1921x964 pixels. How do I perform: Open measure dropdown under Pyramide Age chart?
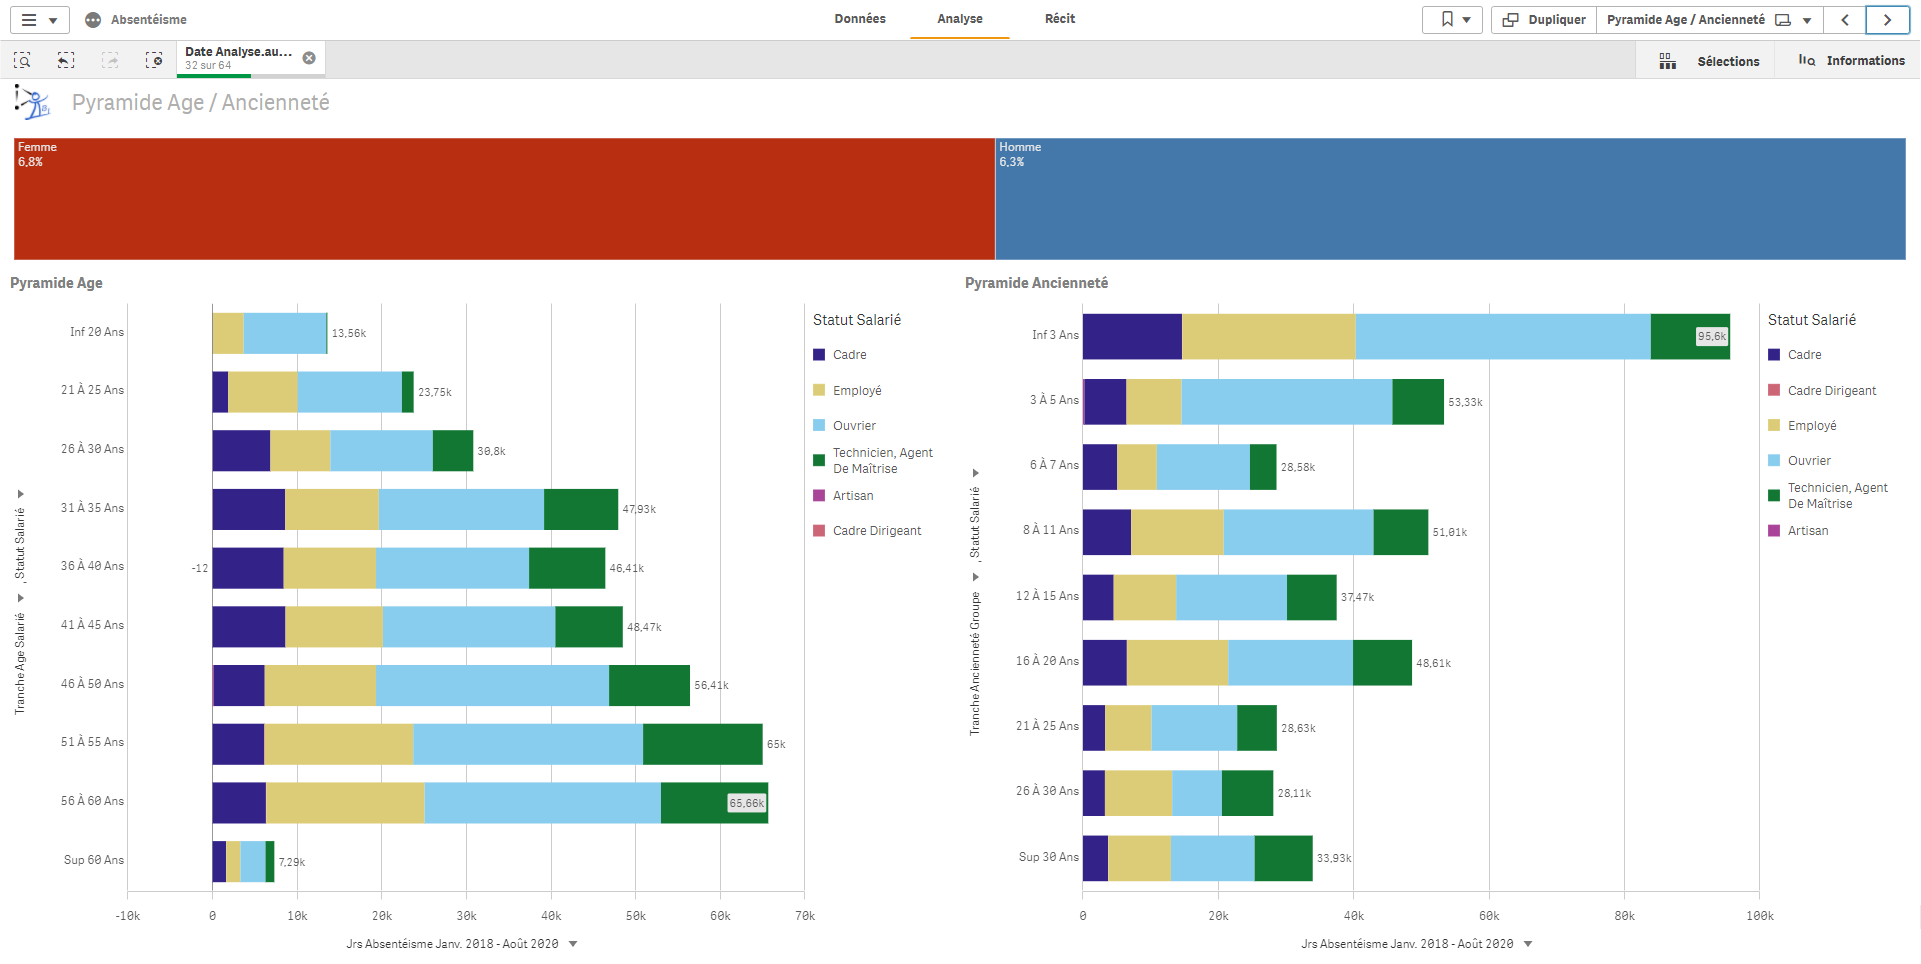point(573,944)
